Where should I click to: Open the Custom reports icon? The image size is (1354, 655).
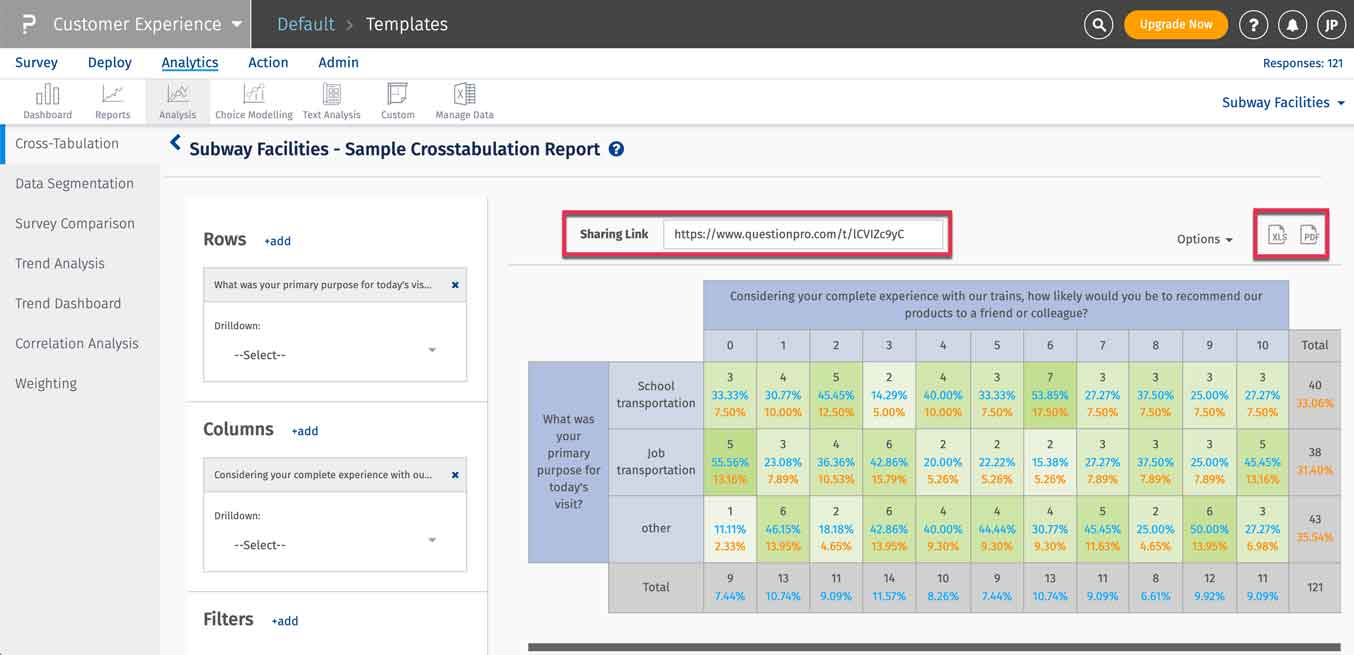(x=397, y=102)
